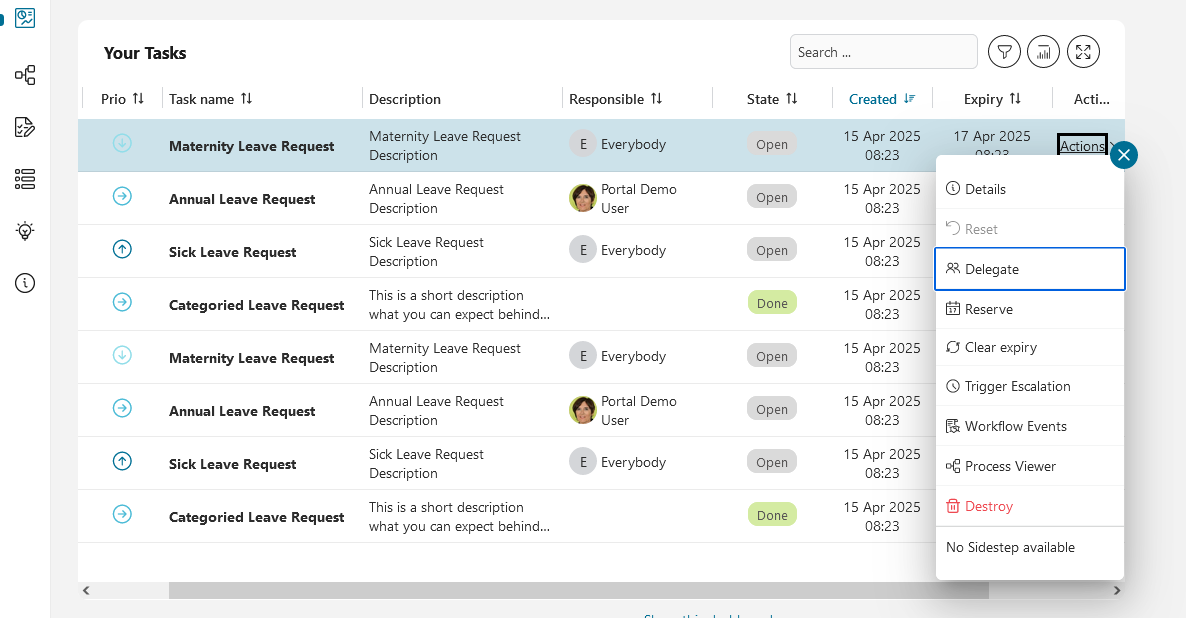The height and width of the screenshot is (618, 1186).
Task: Sort tasks by Prio column
Action: click(x=138, y=99)
